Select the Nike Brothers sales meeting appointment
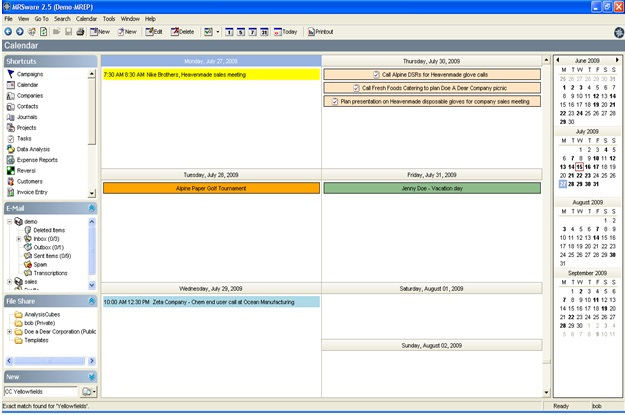 (211, 75)
